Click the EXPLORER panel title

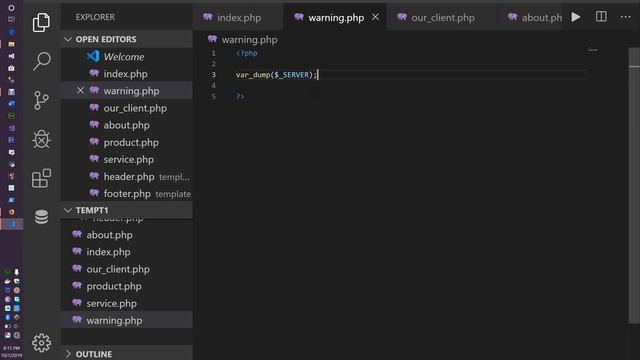(95, 17)
